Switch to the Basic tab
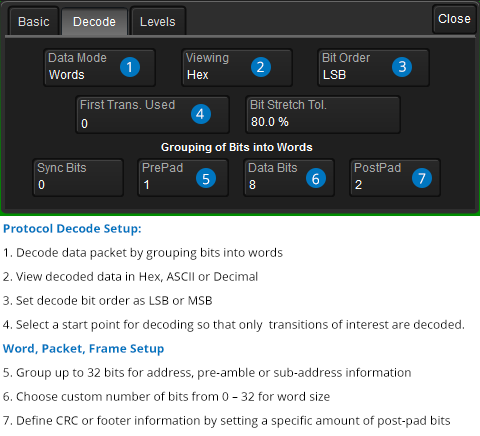Viewport: 480px width, 436px height. [34, 22]
